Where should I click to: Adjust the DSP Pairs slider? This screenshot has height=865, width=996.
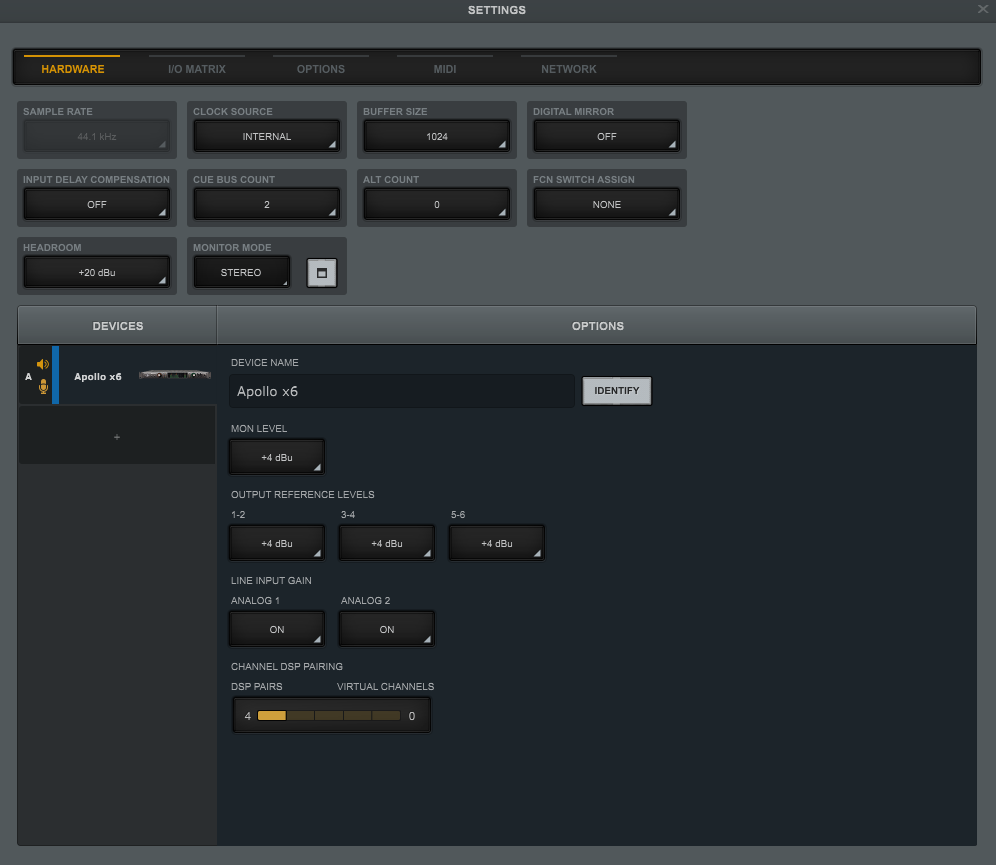pos(329,716)
